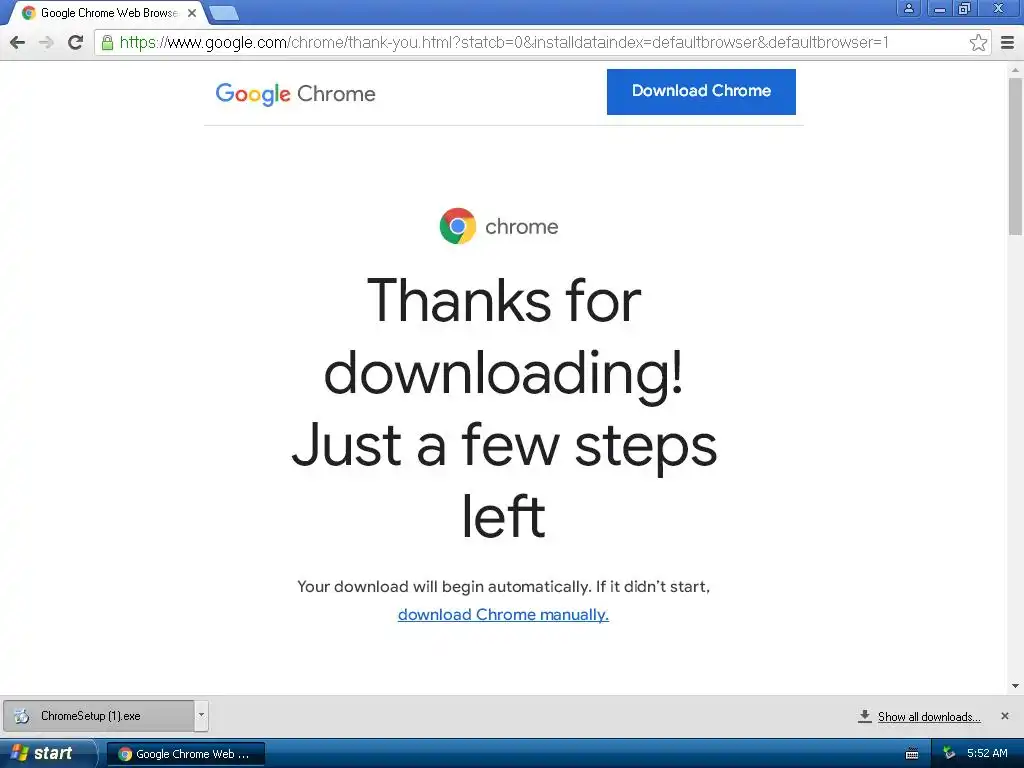The width and height of the screenshot is (1024, 768).
Task: Click the scrollbar up arrow
Action: click(x=1016, y=70)
